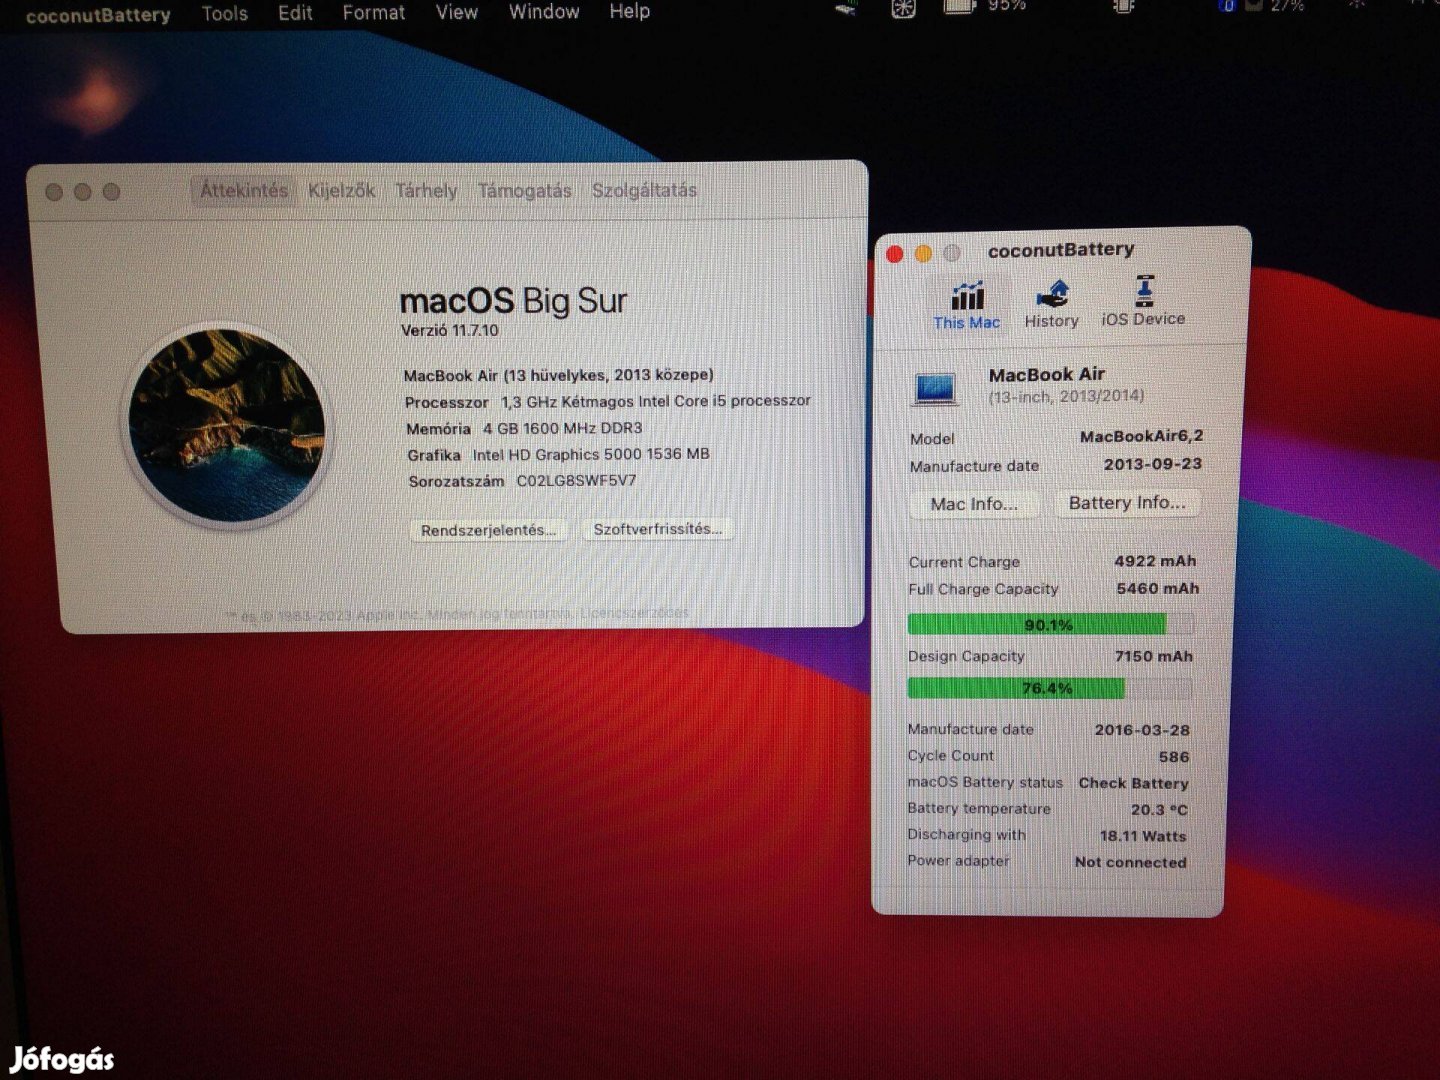
Task: Click 1,3 GHz Intel Core i5 processor text
Action: 656,401
